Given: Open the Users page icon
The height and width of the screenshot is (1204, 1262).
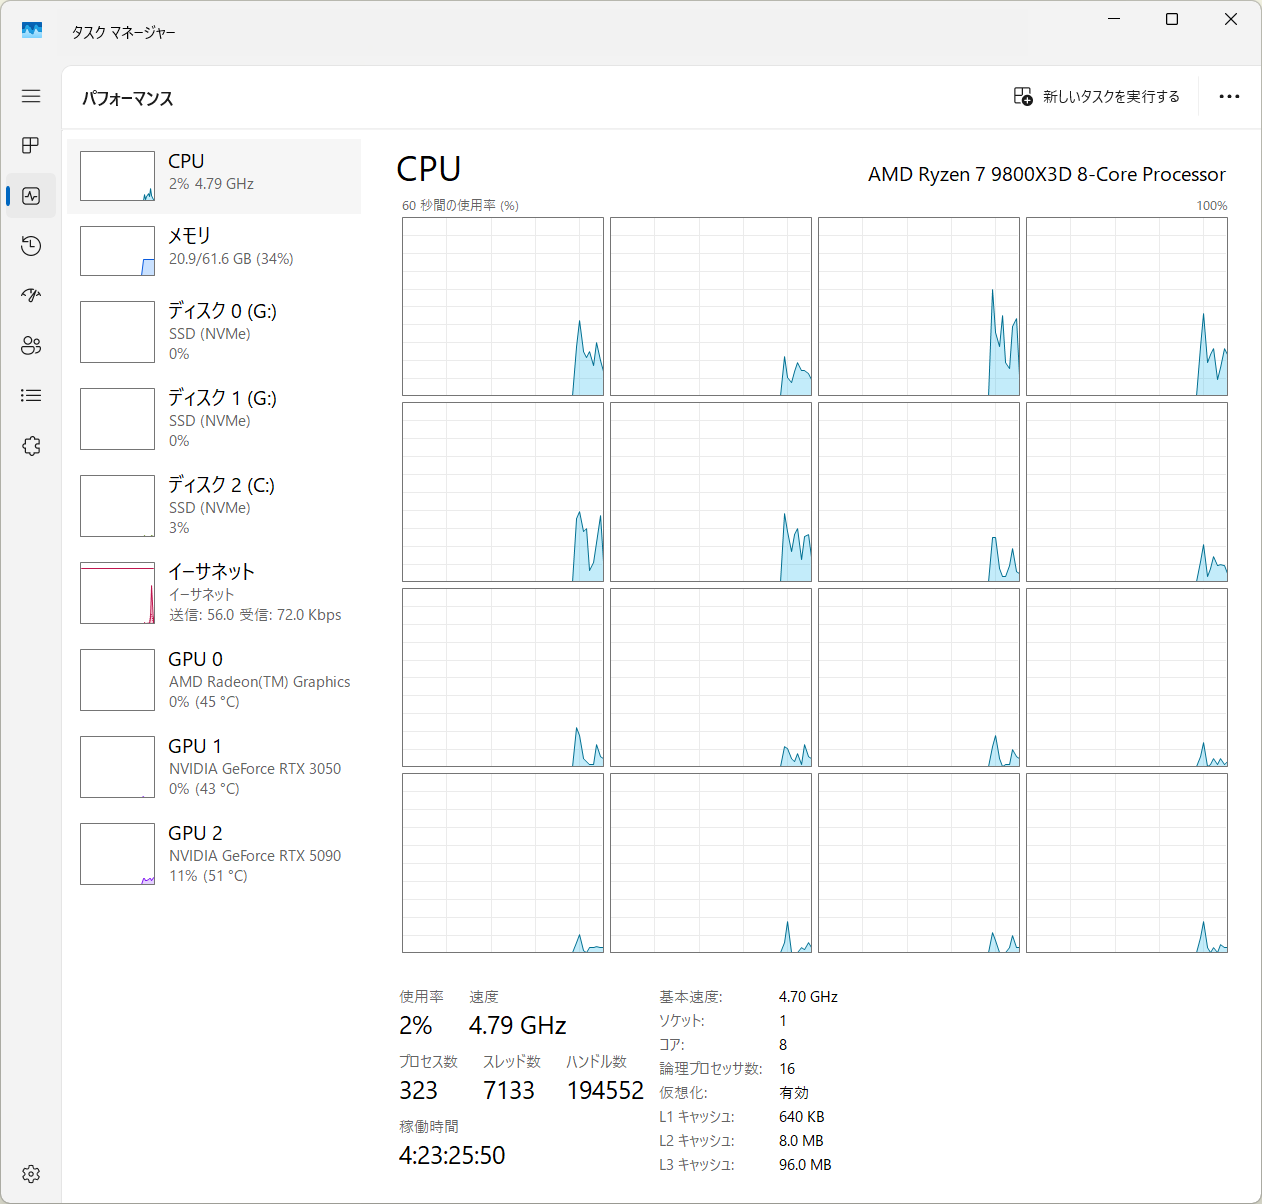Looking at the screenshot, I should click(x=31, y=346).
